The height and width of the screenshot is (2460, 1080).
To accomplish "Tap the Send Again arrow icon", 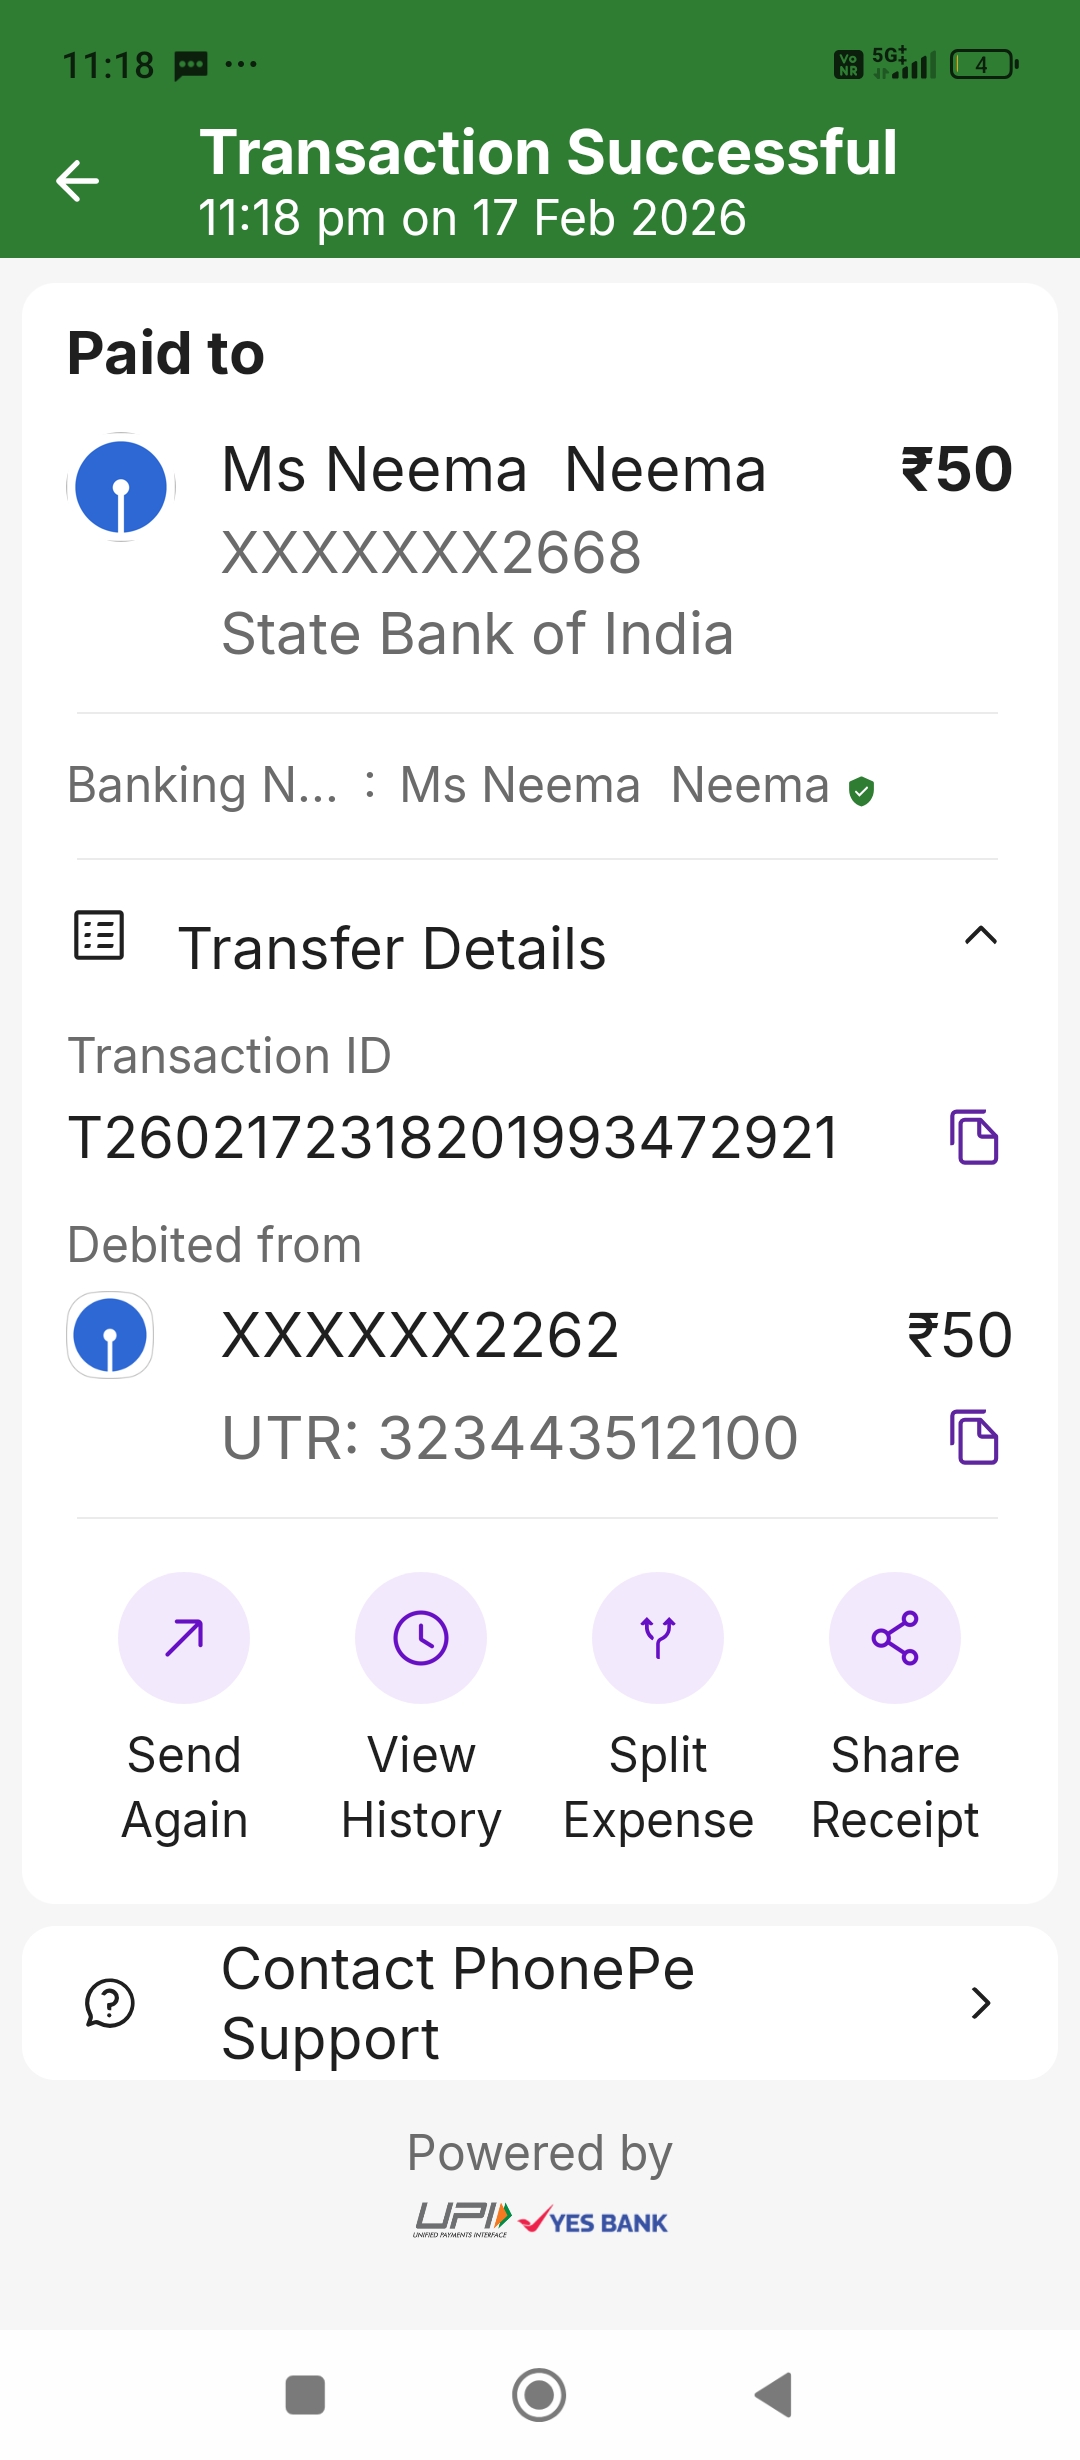I will (x=184, y=1638).
